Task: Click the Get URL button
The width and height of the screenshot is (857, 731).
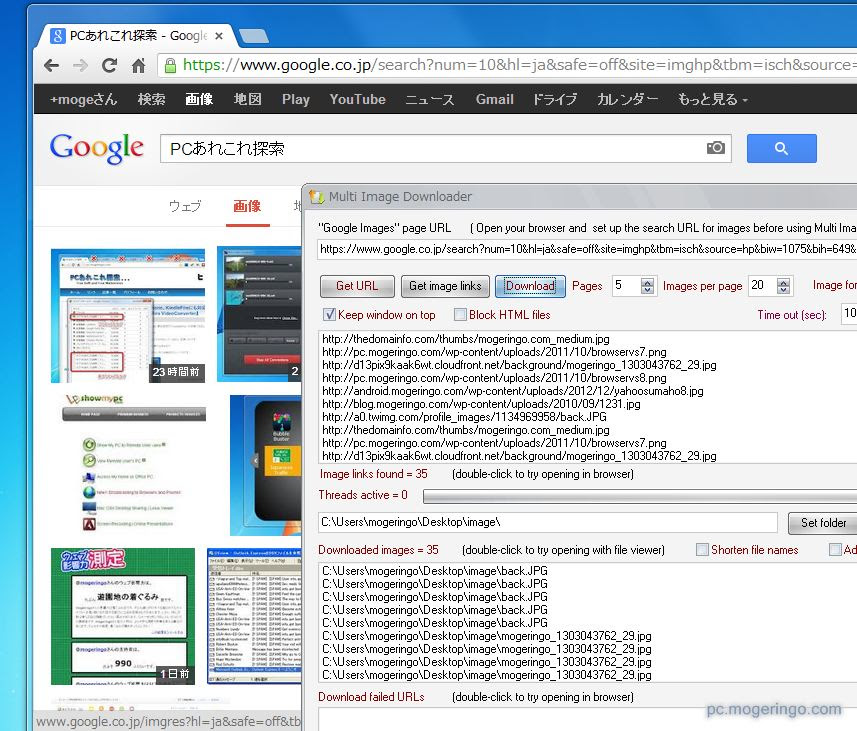Action: click(357, 286)
